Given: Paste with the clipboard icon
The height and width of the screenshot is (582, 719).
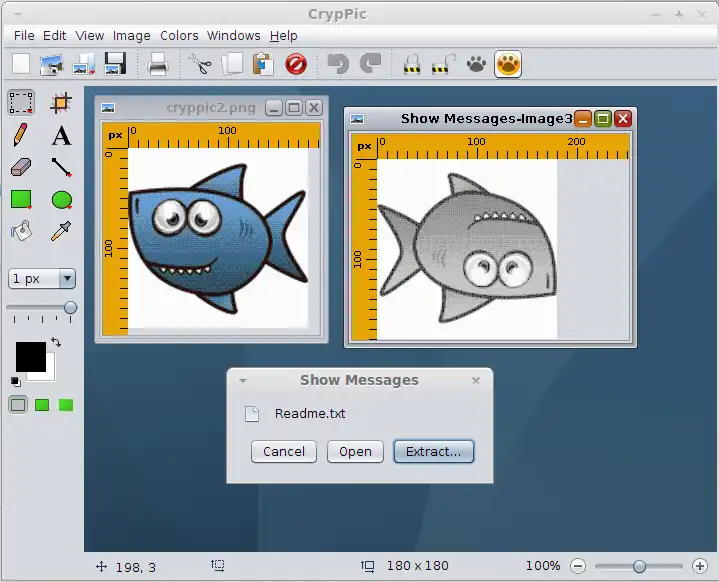Looking at the screenshot, I should pos(263,64).
